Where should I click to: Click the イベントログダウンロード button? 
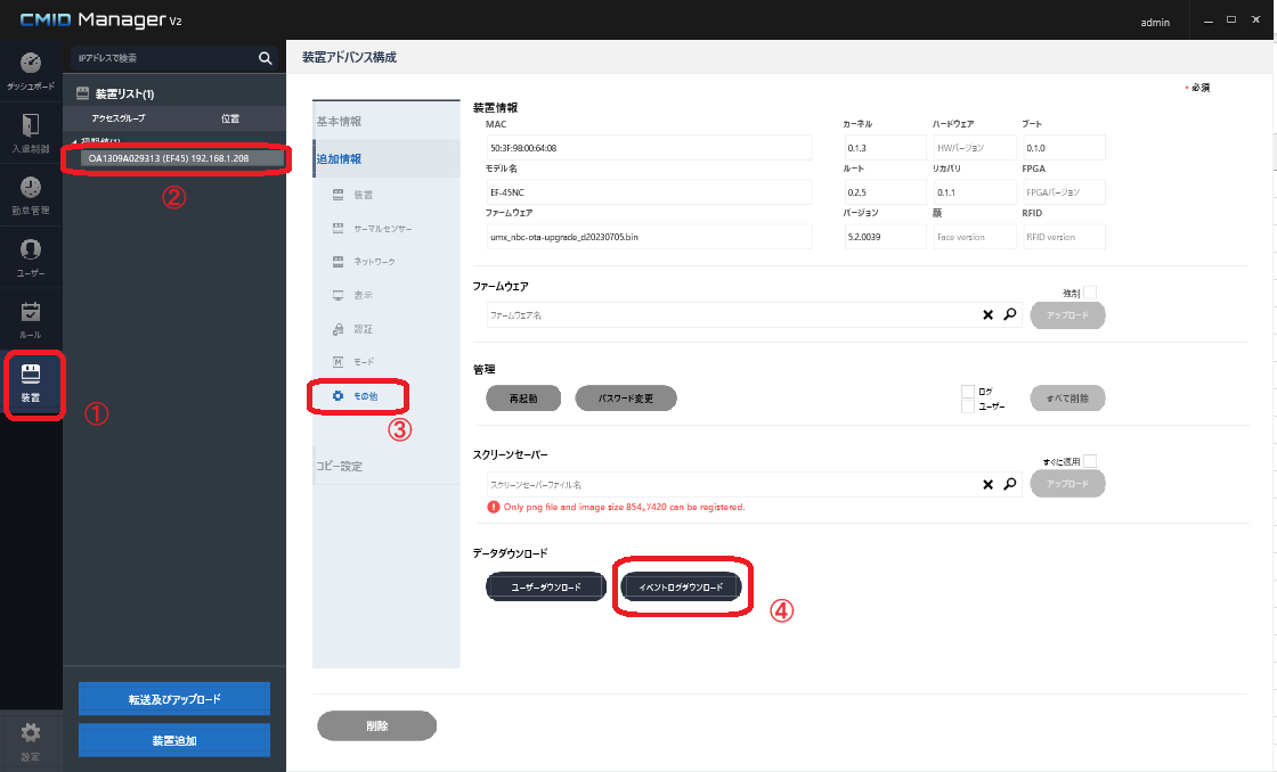[x=680, y=587]
